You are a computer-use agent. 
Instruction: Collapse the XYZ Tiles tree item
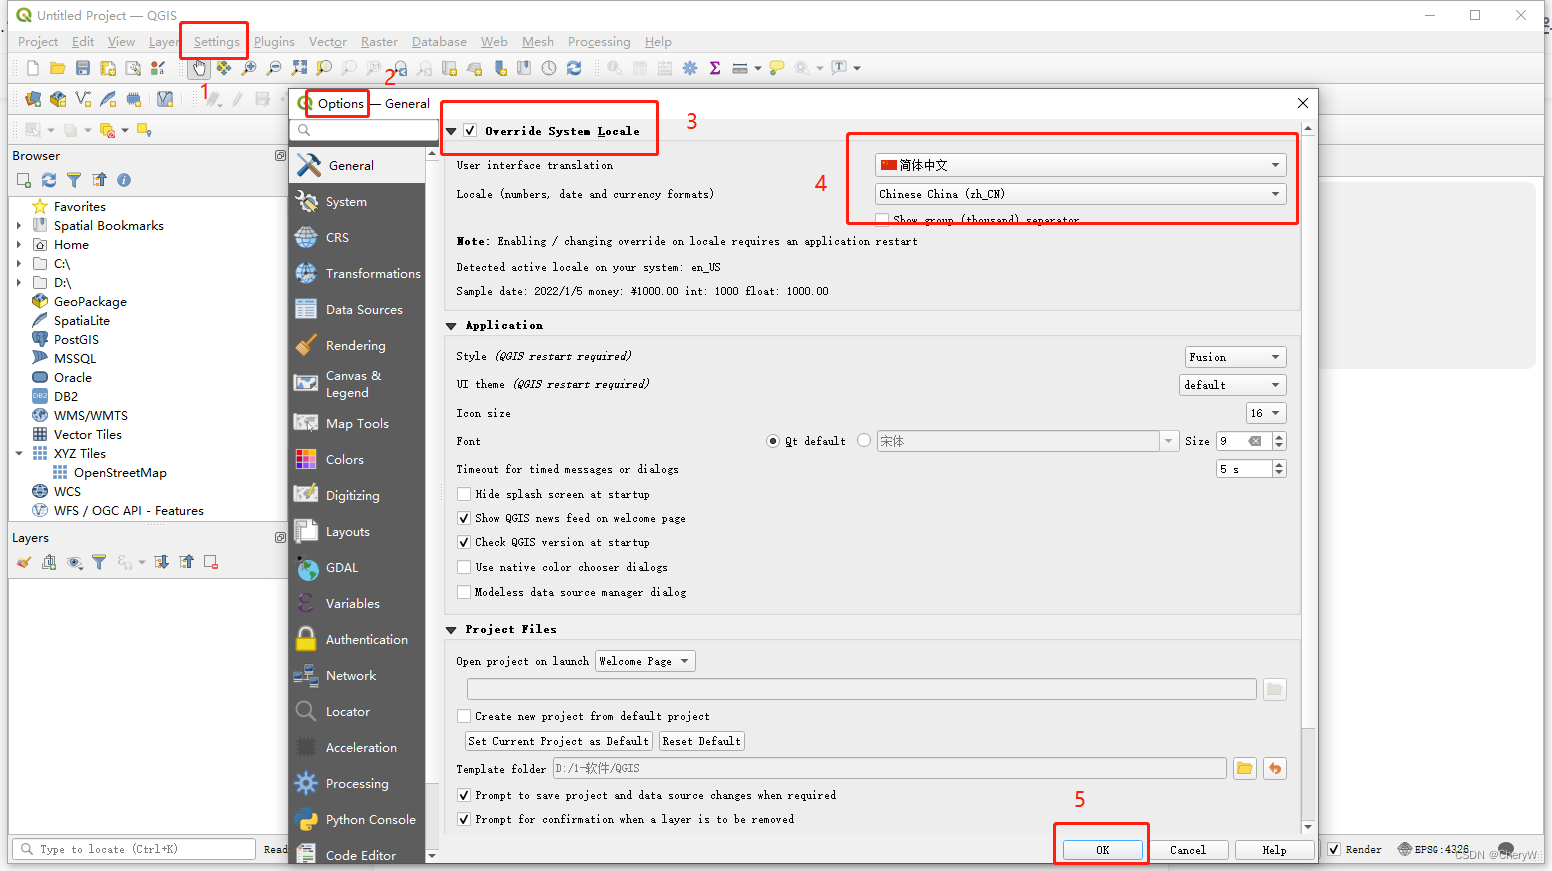tap(18, 454)
